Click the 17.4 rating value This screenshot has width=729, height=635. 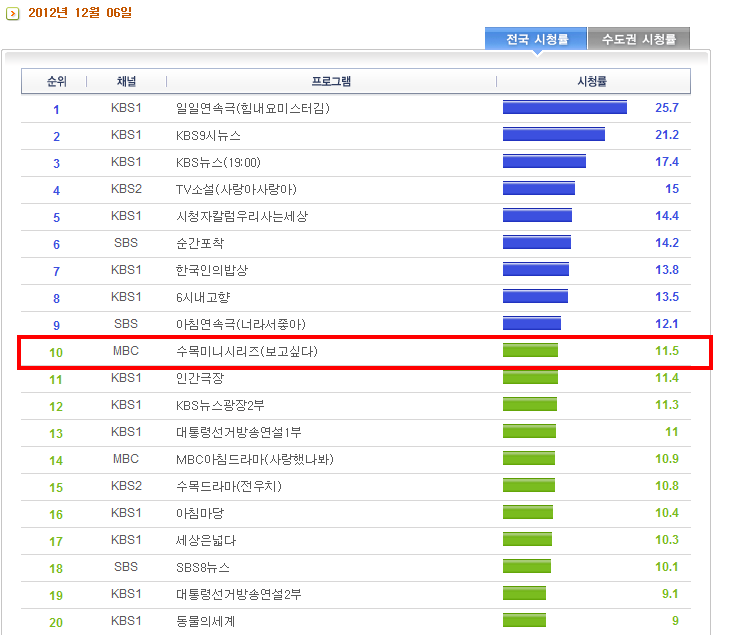tap(667, 161)
